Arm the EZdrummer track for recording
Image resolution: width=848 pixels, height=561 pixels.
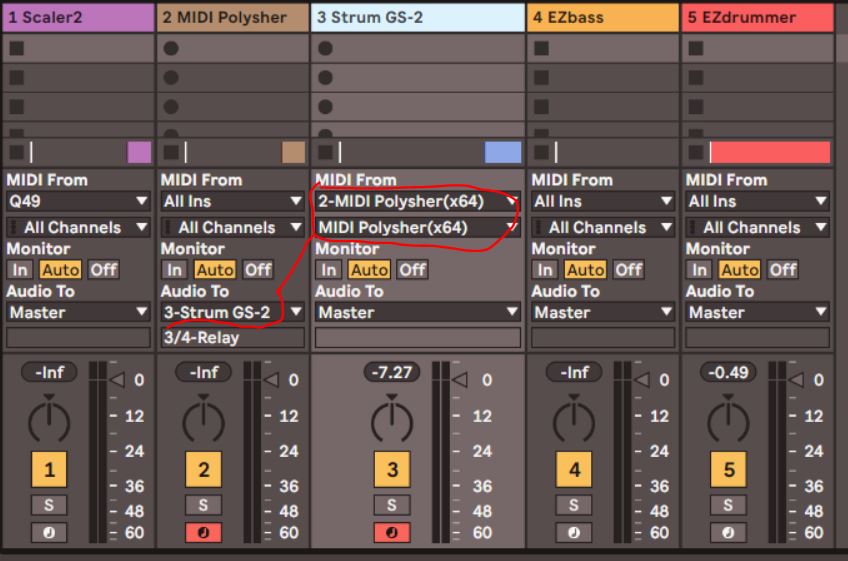pyautogui.click(x=728, y=532)
